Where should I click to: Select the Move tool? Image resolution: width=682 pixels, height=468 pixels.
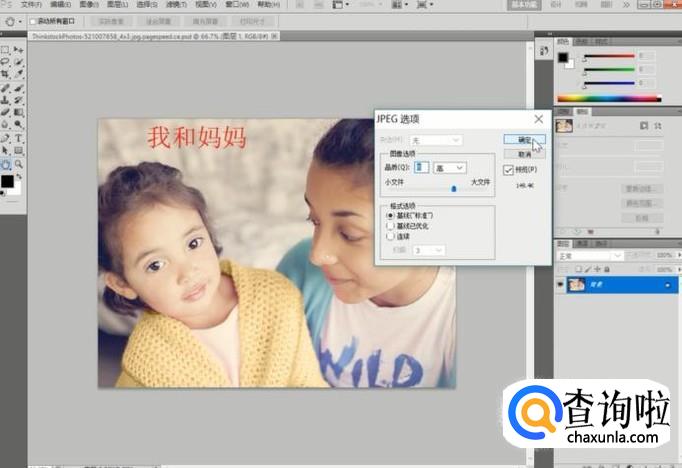click(x=19, y=49)
